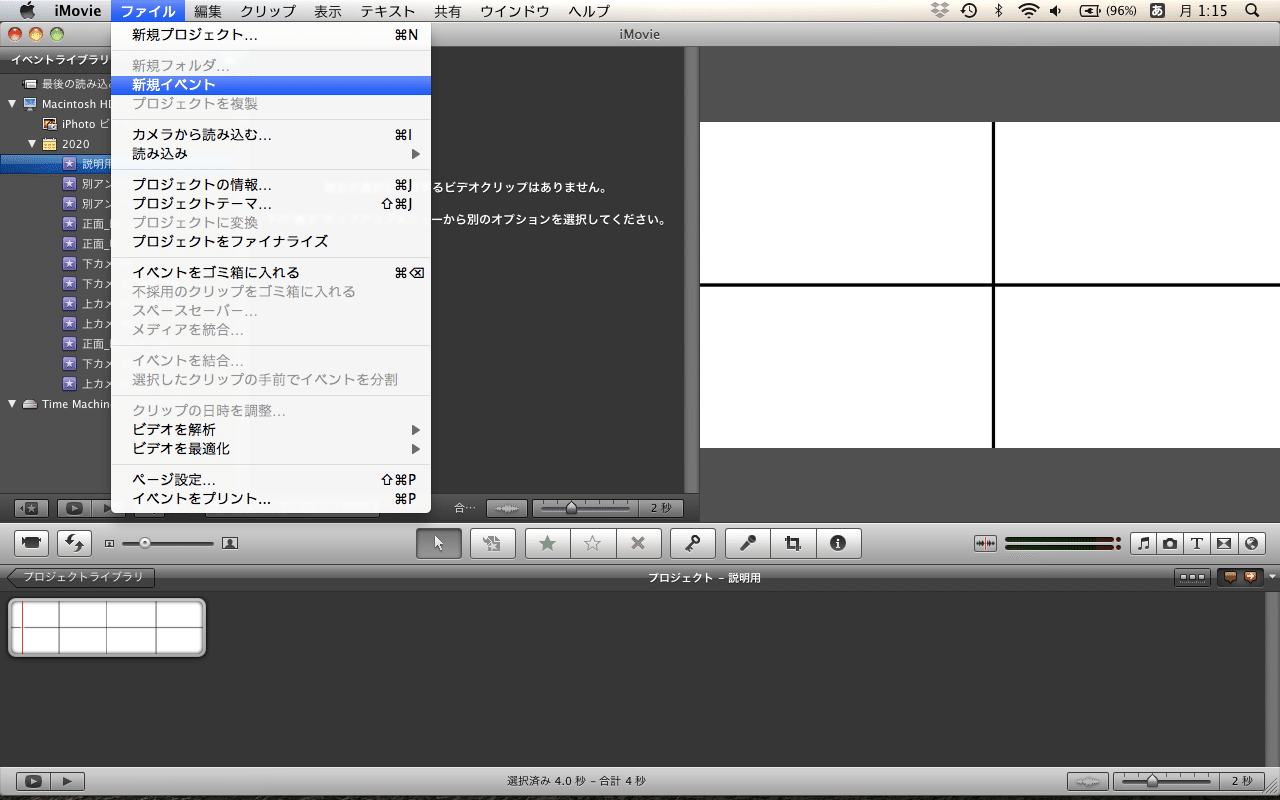Open the voiceover microphone tool
Viewport: 1280px width, 800px height.
pyautogui.click(x=747, y=543)
